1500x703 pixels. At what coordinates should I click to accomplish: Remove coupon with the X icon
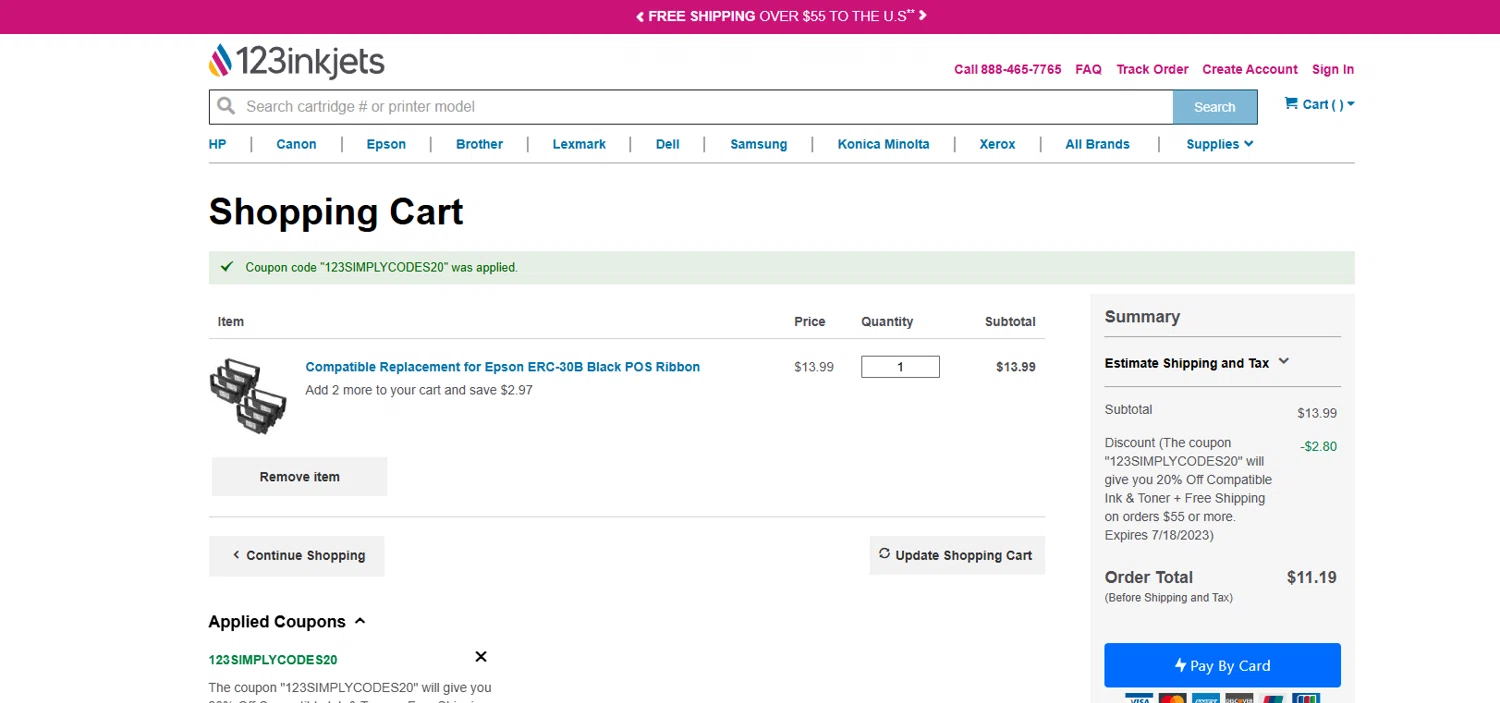click(481, 657)
